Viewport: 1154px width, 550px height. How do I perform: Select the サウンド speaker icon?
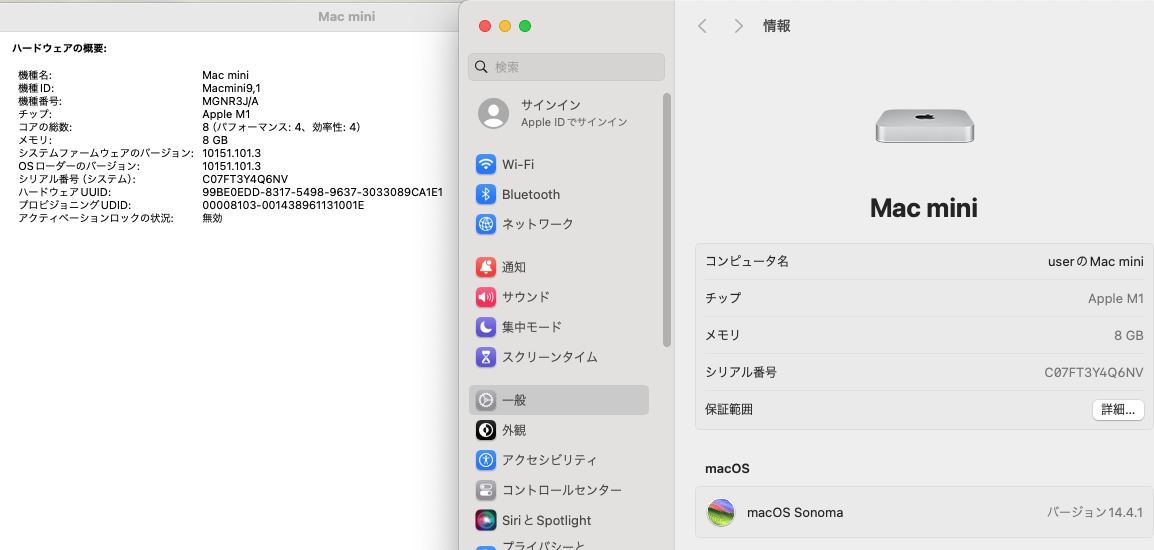pyautogui.click(x=486, y=297)
